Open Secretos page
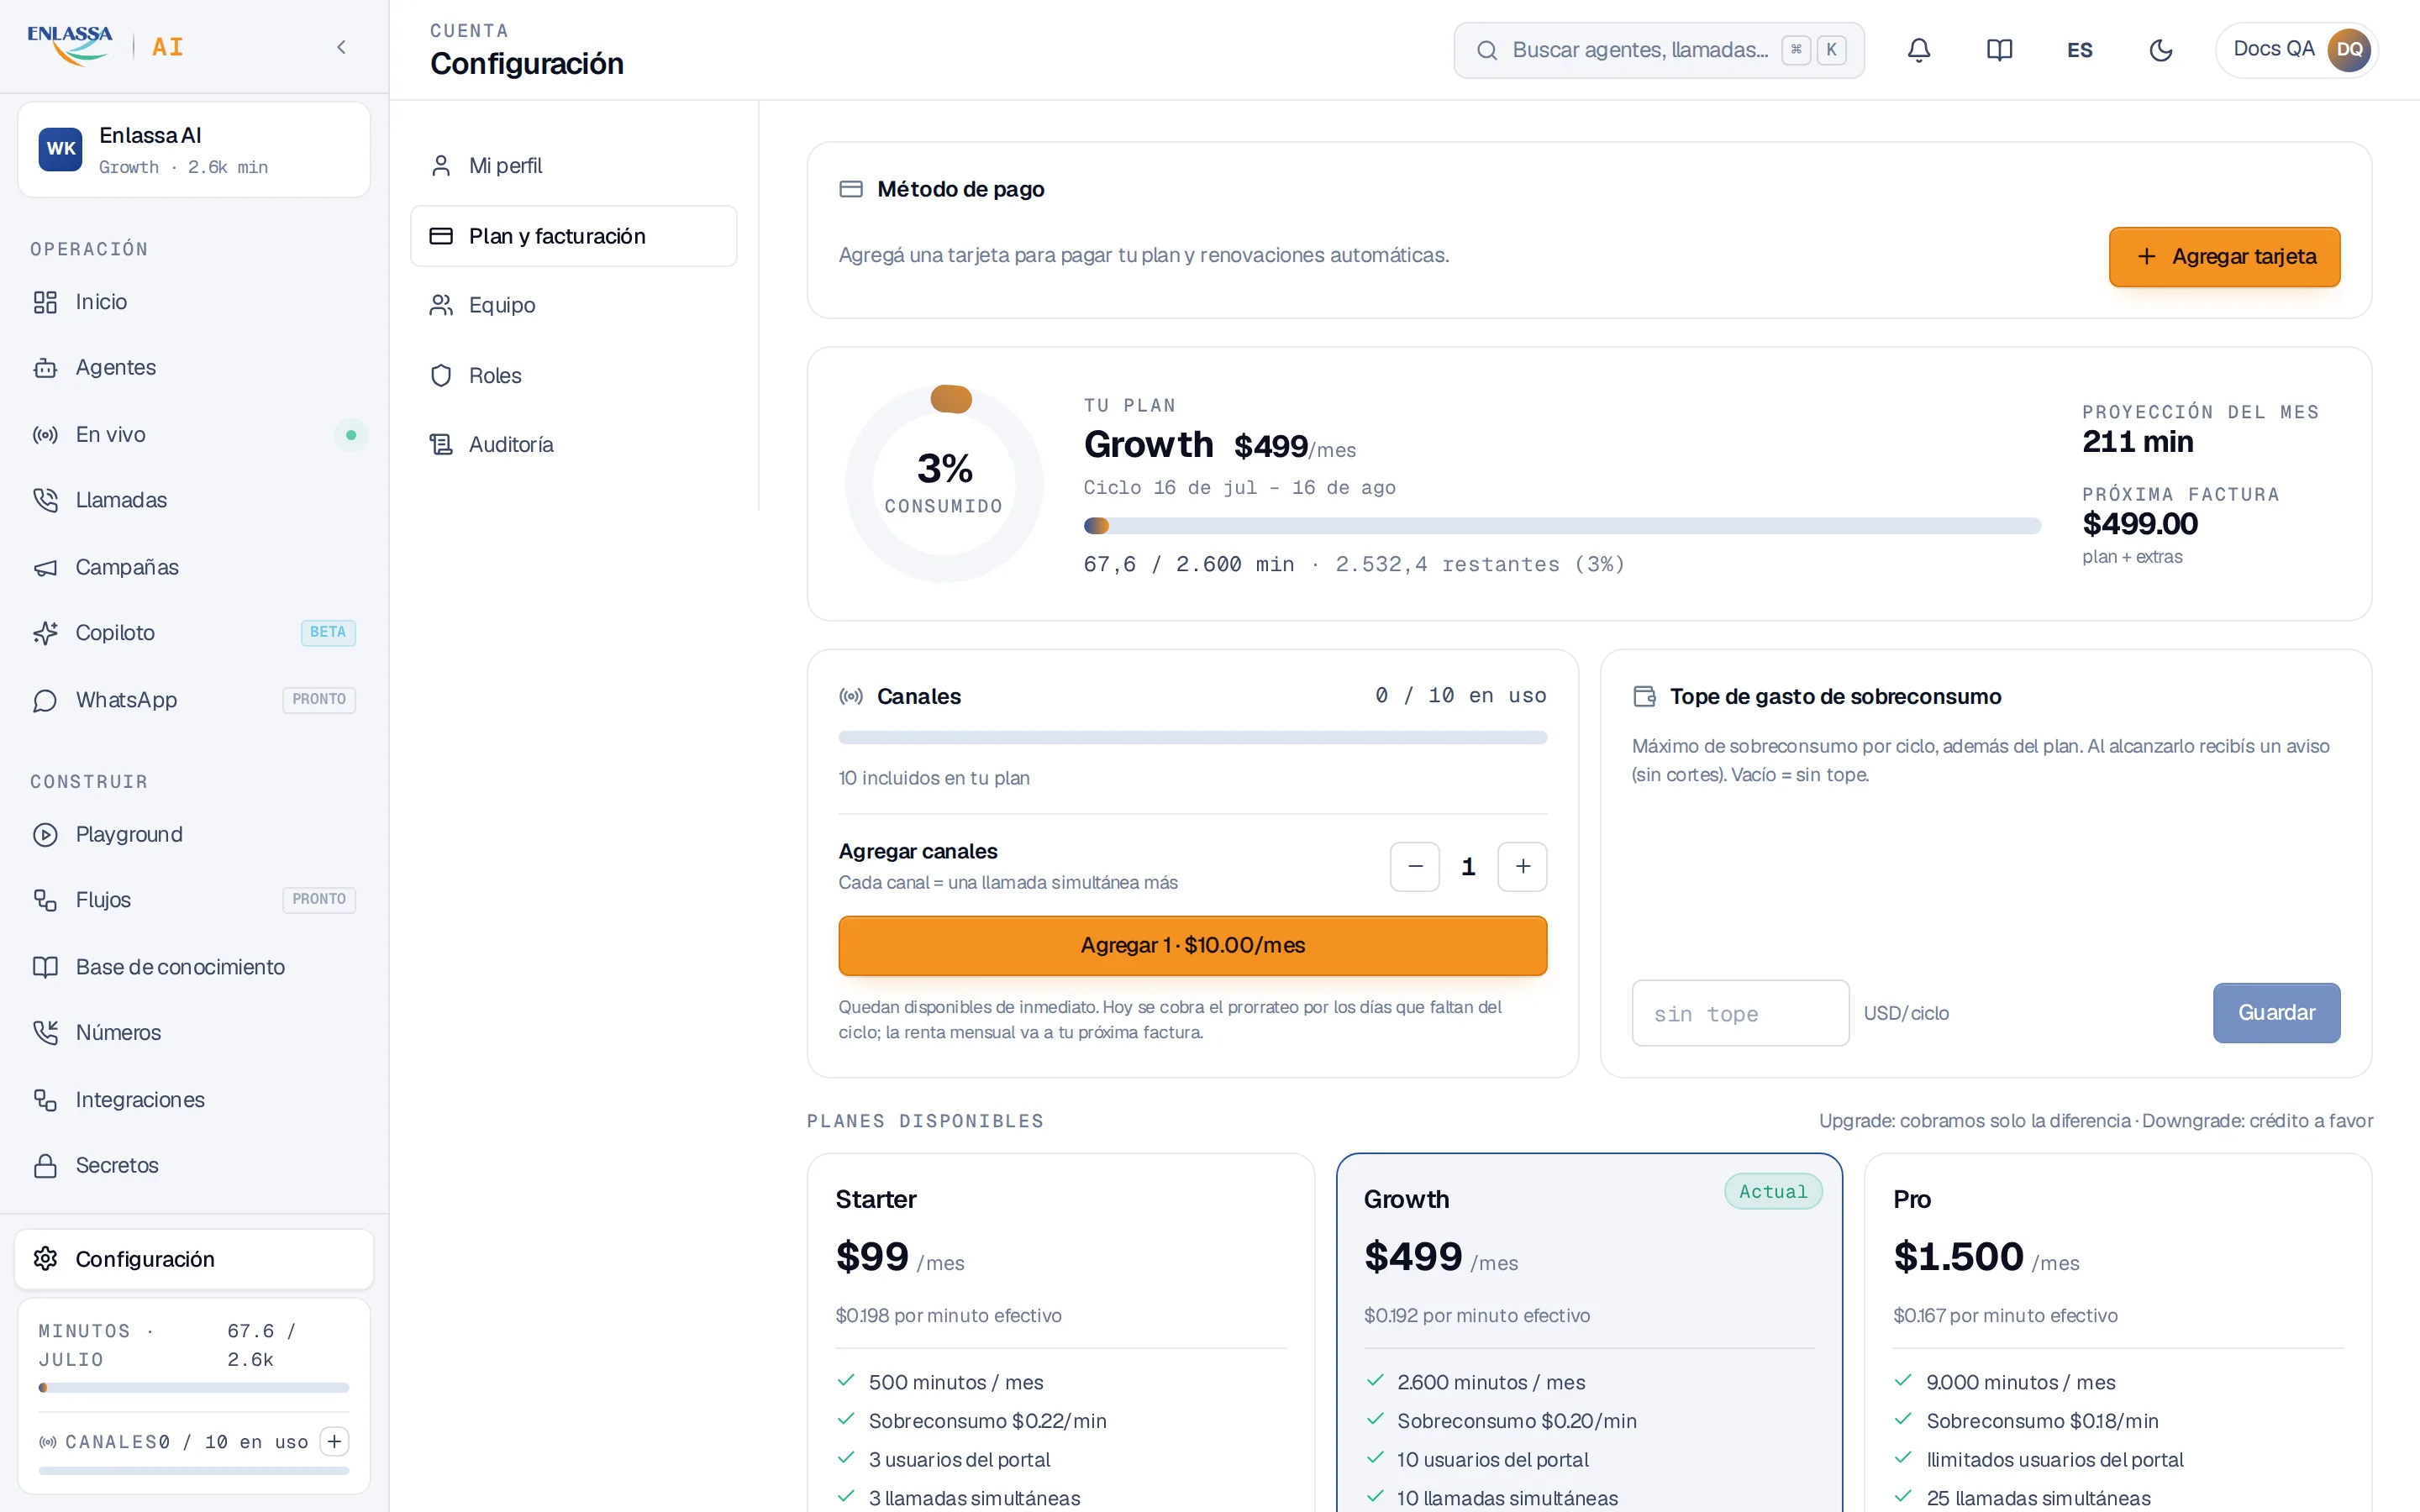 (194, 1165)
